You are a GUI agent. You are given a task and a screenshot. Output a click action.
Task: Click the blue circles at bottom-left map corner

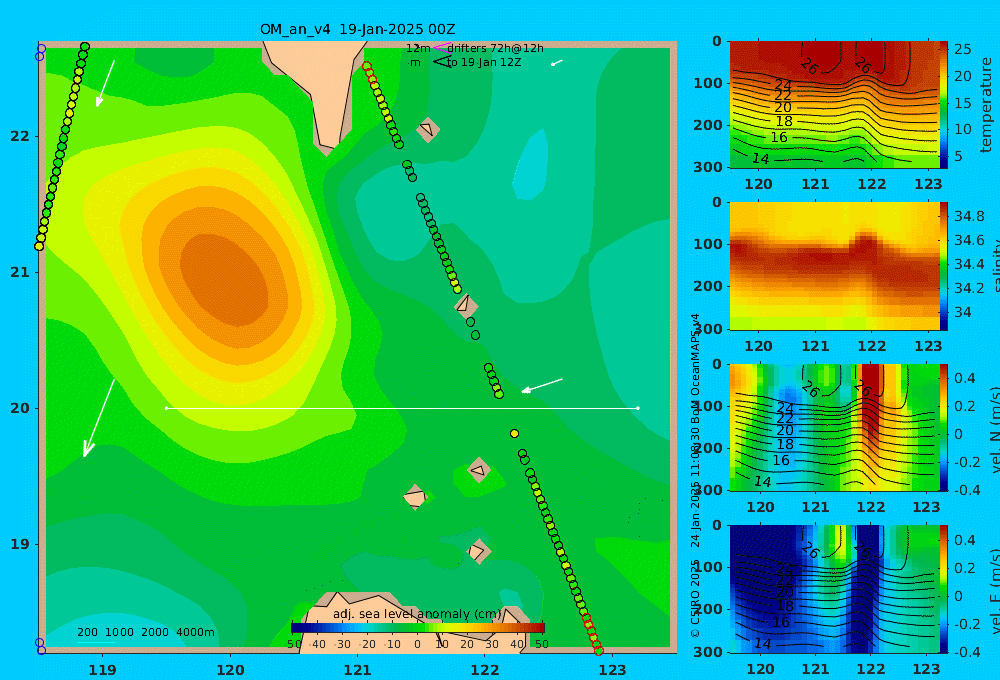click(x=40, y=646)
